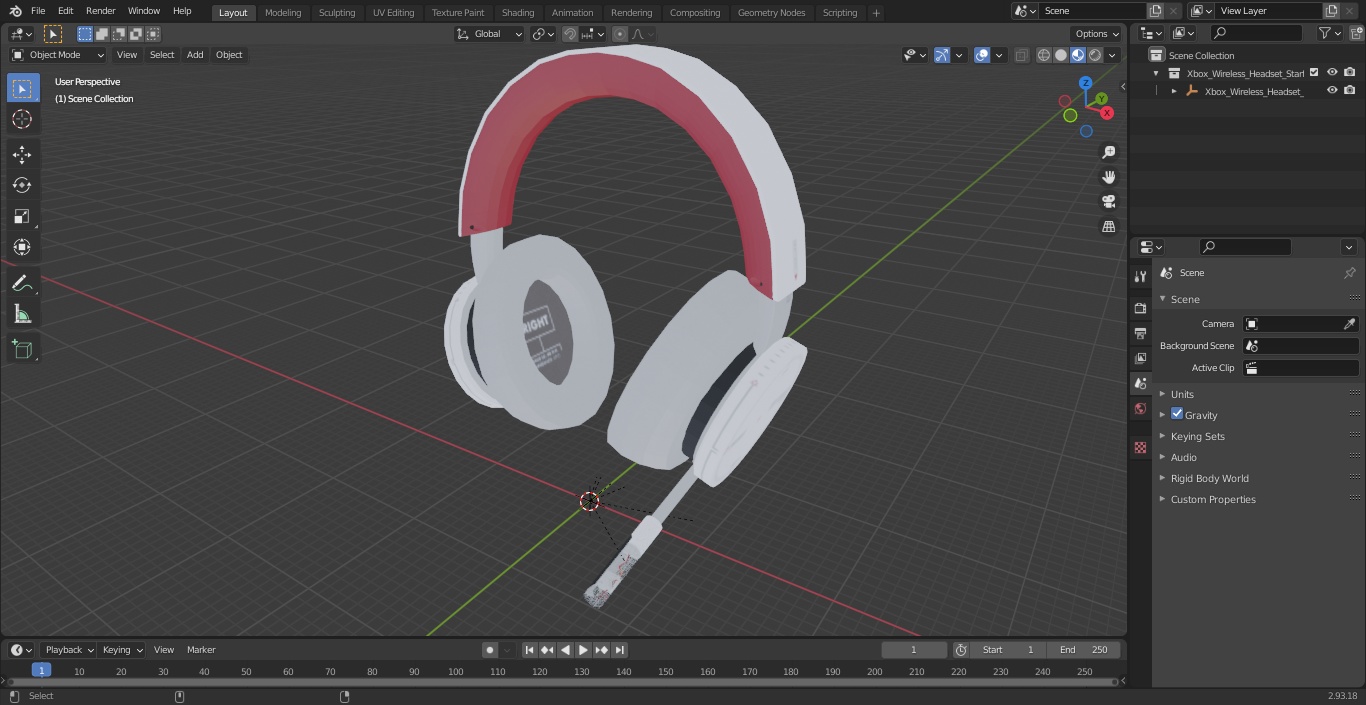The height and width of the screenshot is (705, 1366).
Task: Open the Tool properties tab
Action: pos(1140,276)
